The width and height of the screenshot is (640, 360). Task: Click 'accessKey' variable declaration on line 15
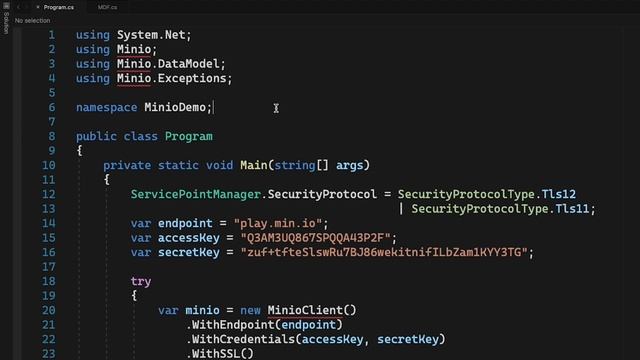189,238
